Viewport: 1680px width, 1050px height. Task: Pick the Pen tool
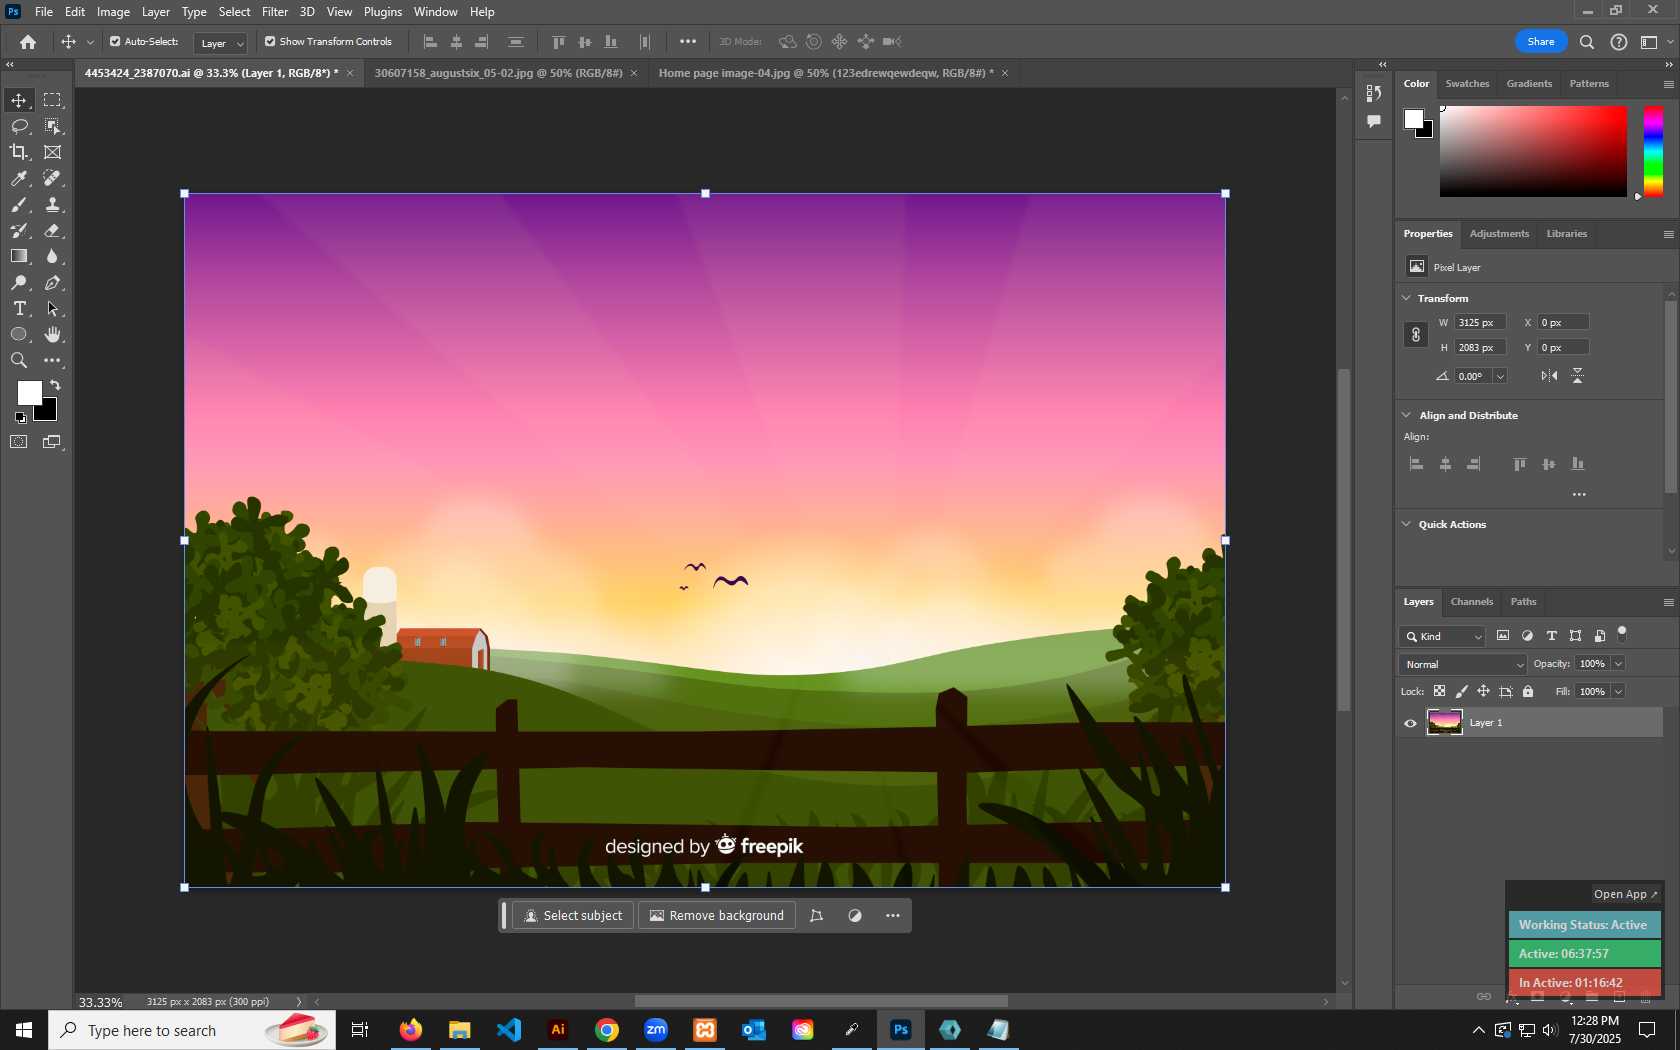click(52, 283)
